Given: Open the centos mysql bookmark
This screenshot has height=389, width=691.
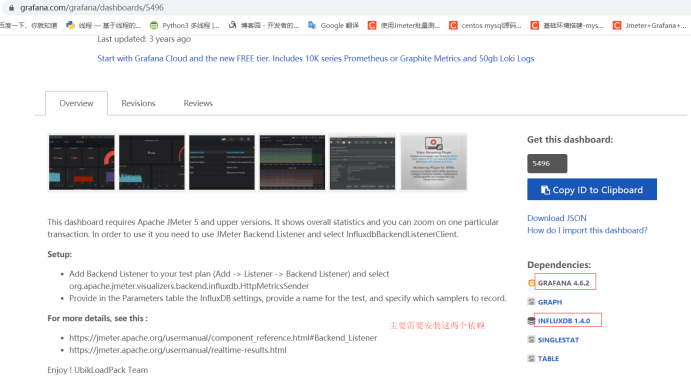Looking at the screenshot, I should click(x=485, y=26).
